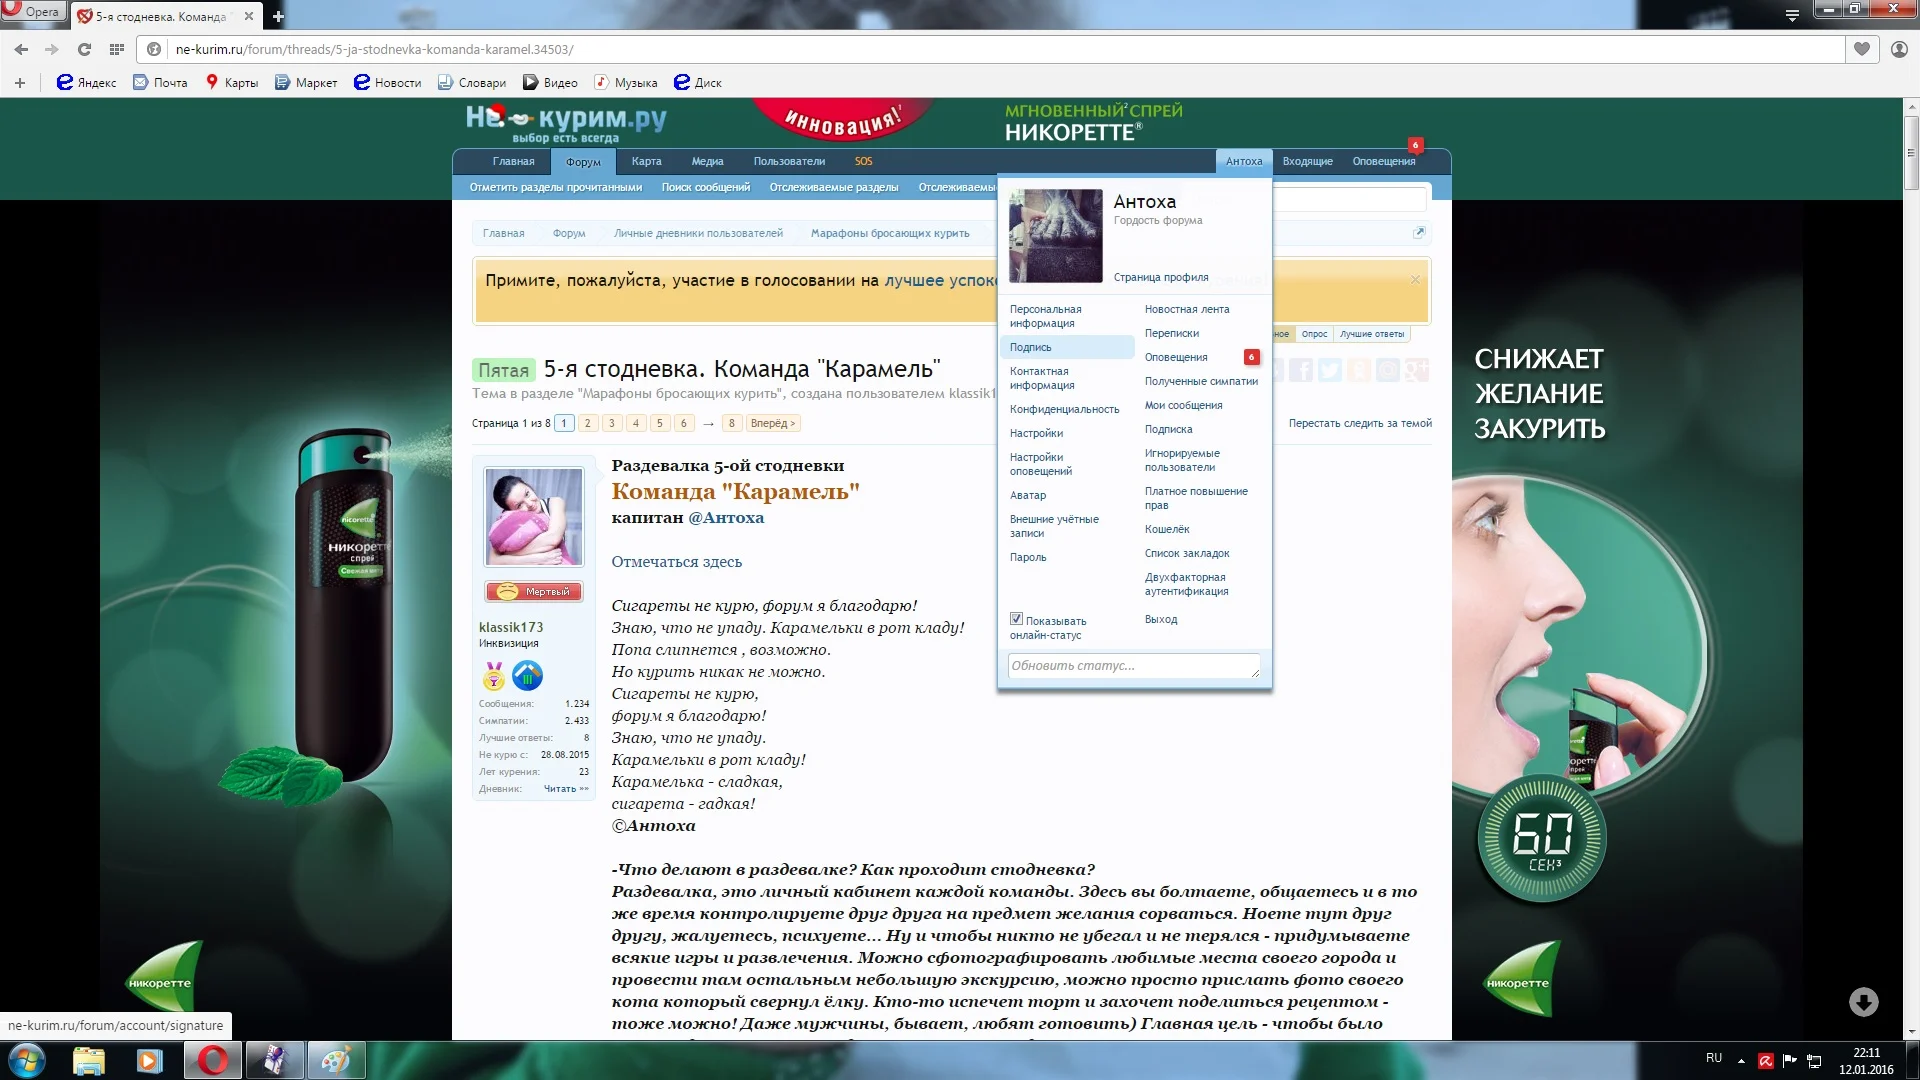1920x1080 pixels.
Task: Add the page to bookmarks via heart icon
Action: point(1862,48)
